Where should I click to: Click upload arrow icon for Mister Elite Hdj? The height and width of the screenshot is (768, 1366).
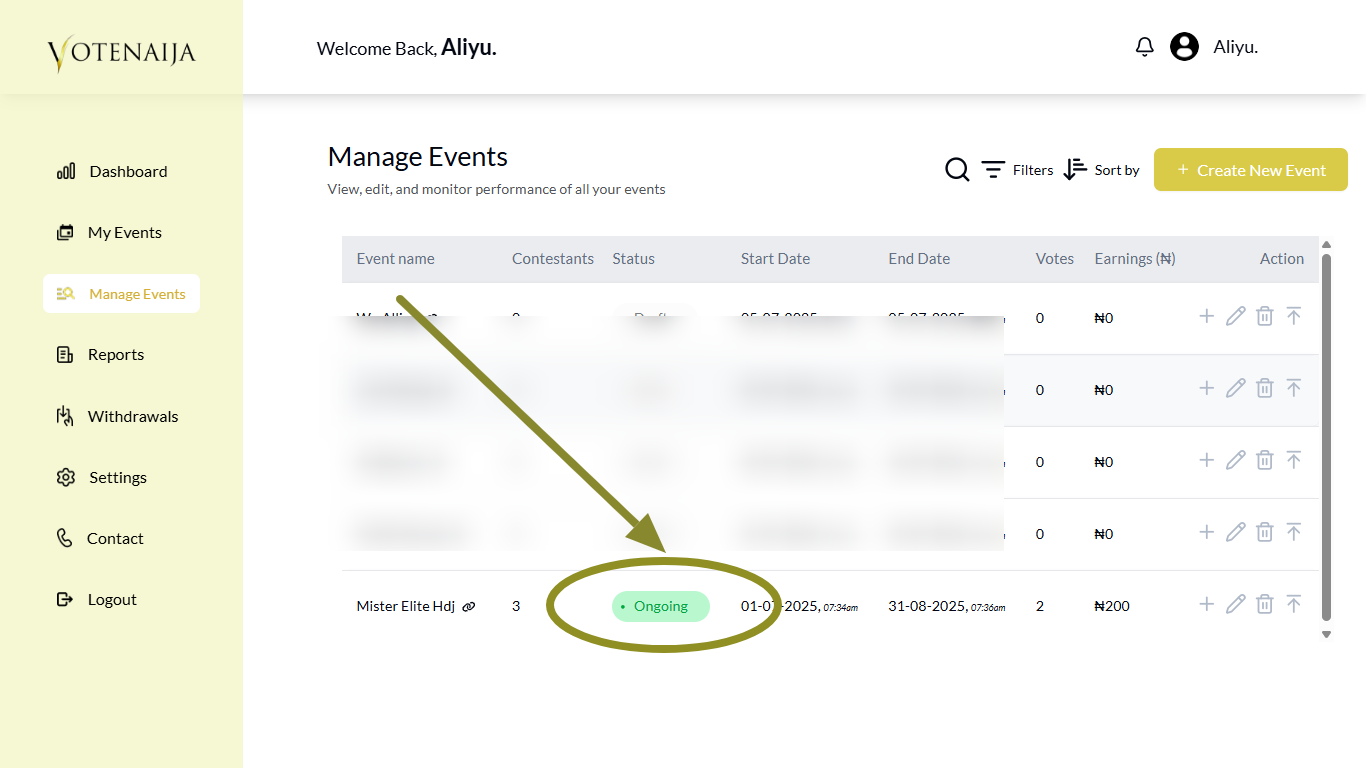(1293, 604)
